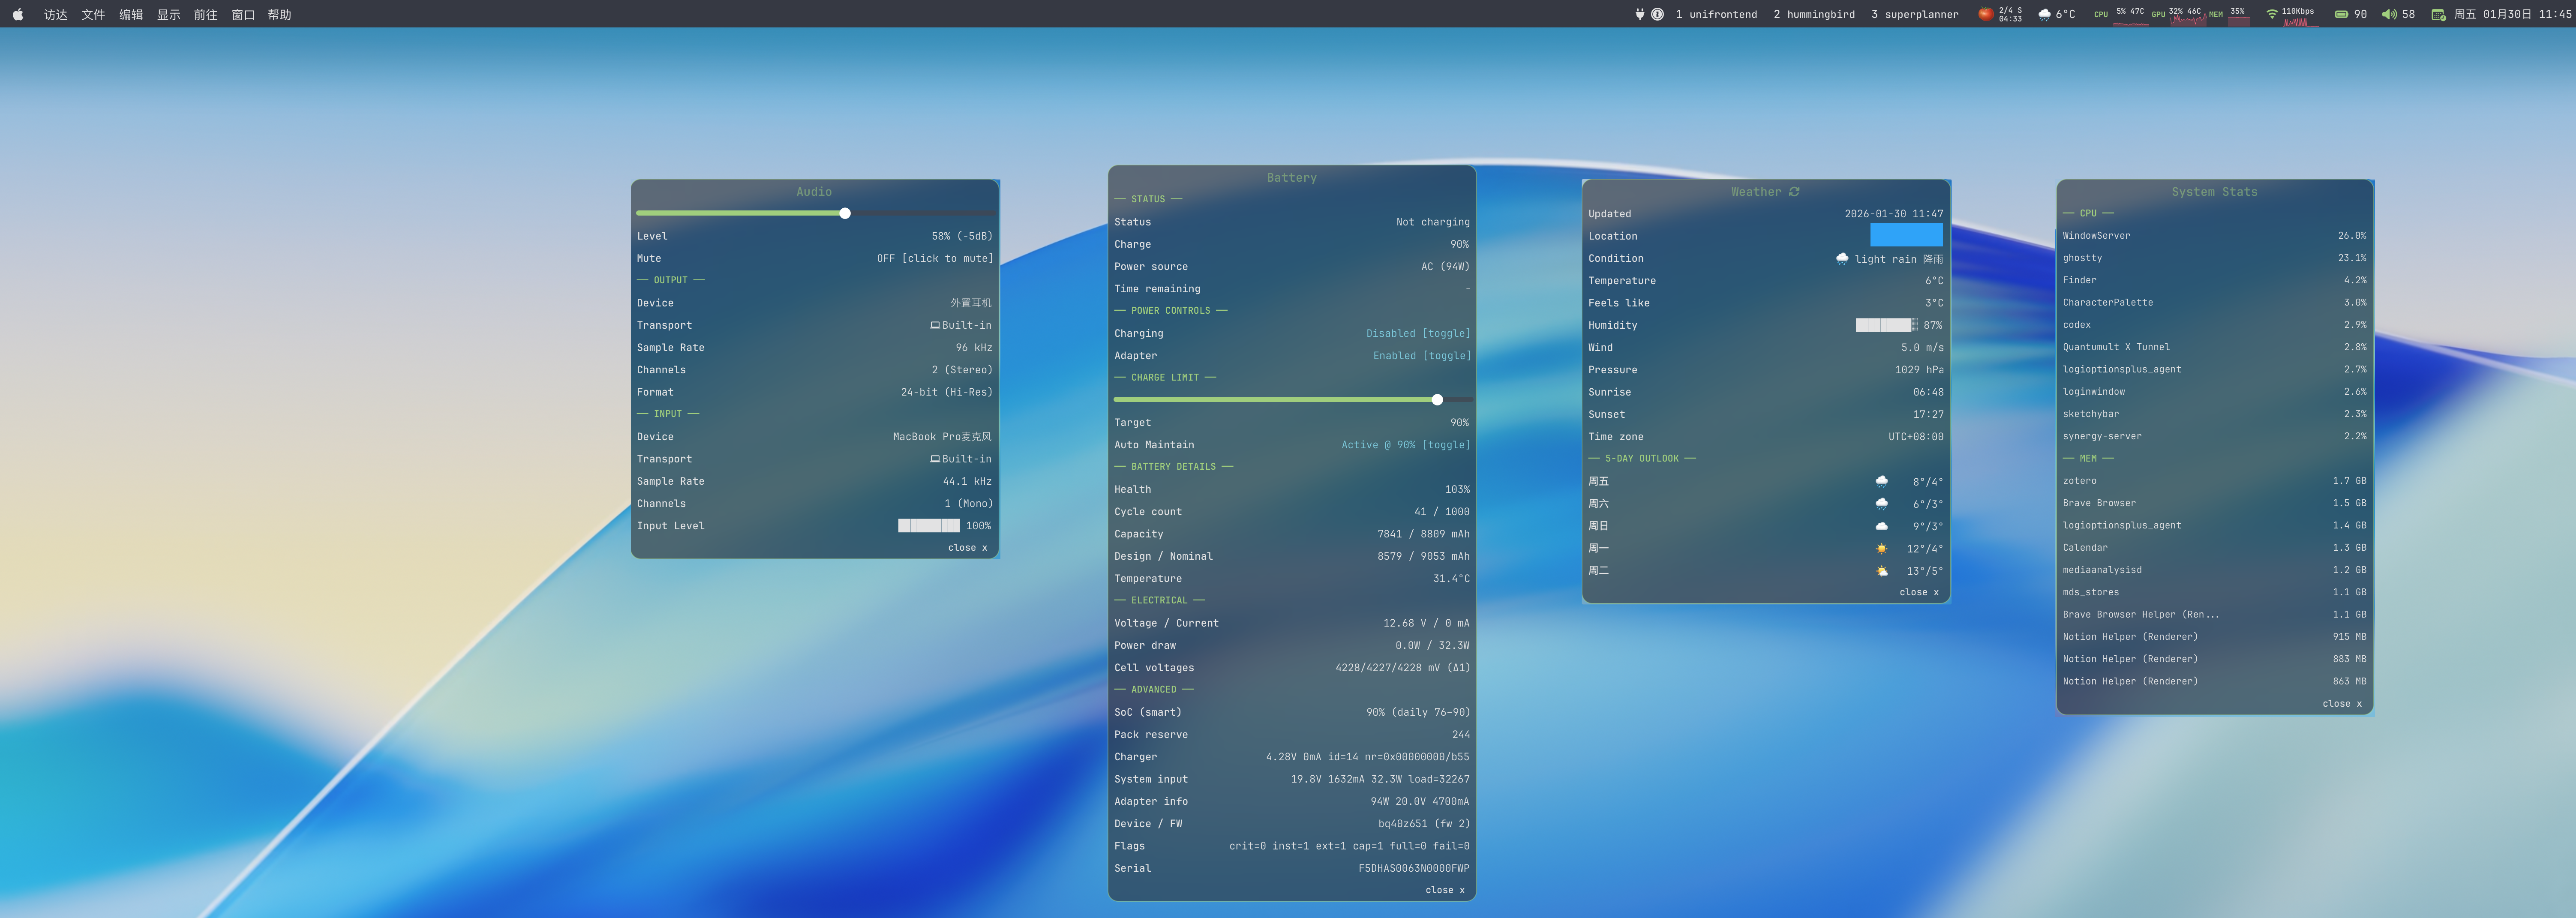
Task: Click the battery icon in the menu bar
Action: pyautogui.click(x=2341, y=14)
